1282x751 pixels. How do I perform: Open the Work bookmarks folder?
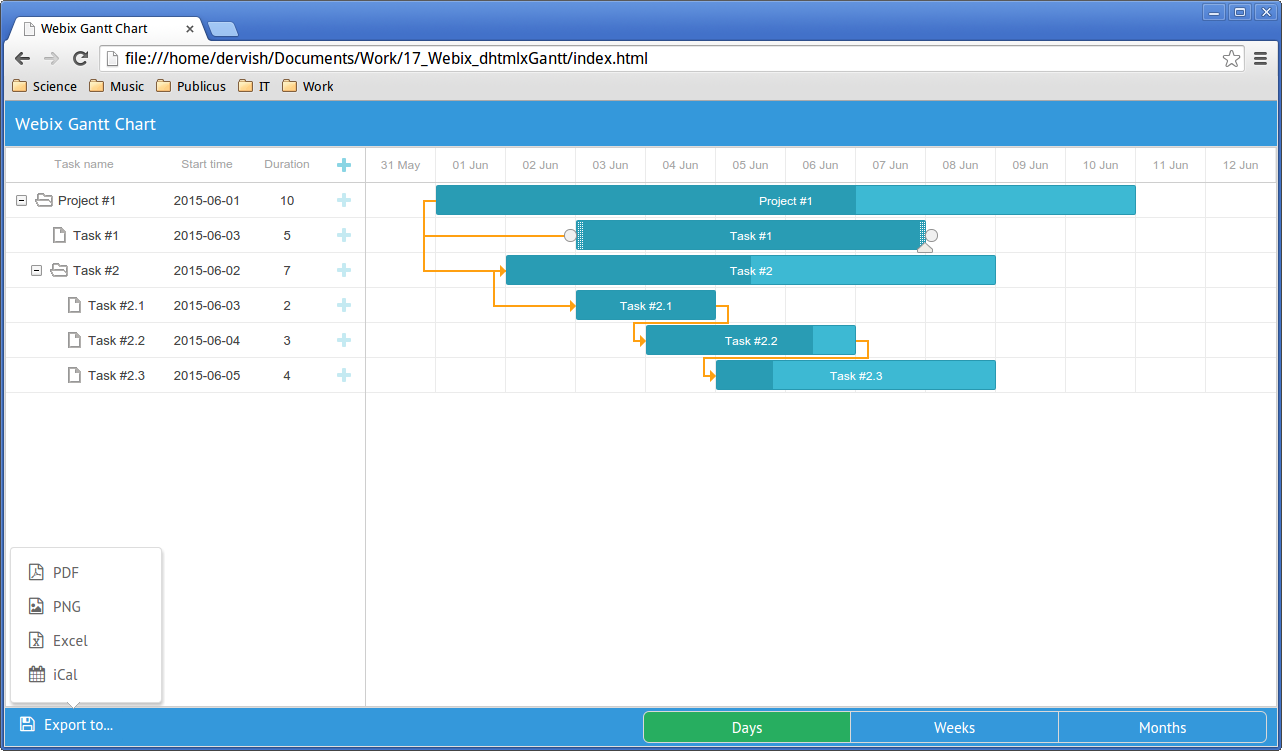(308, 86)
